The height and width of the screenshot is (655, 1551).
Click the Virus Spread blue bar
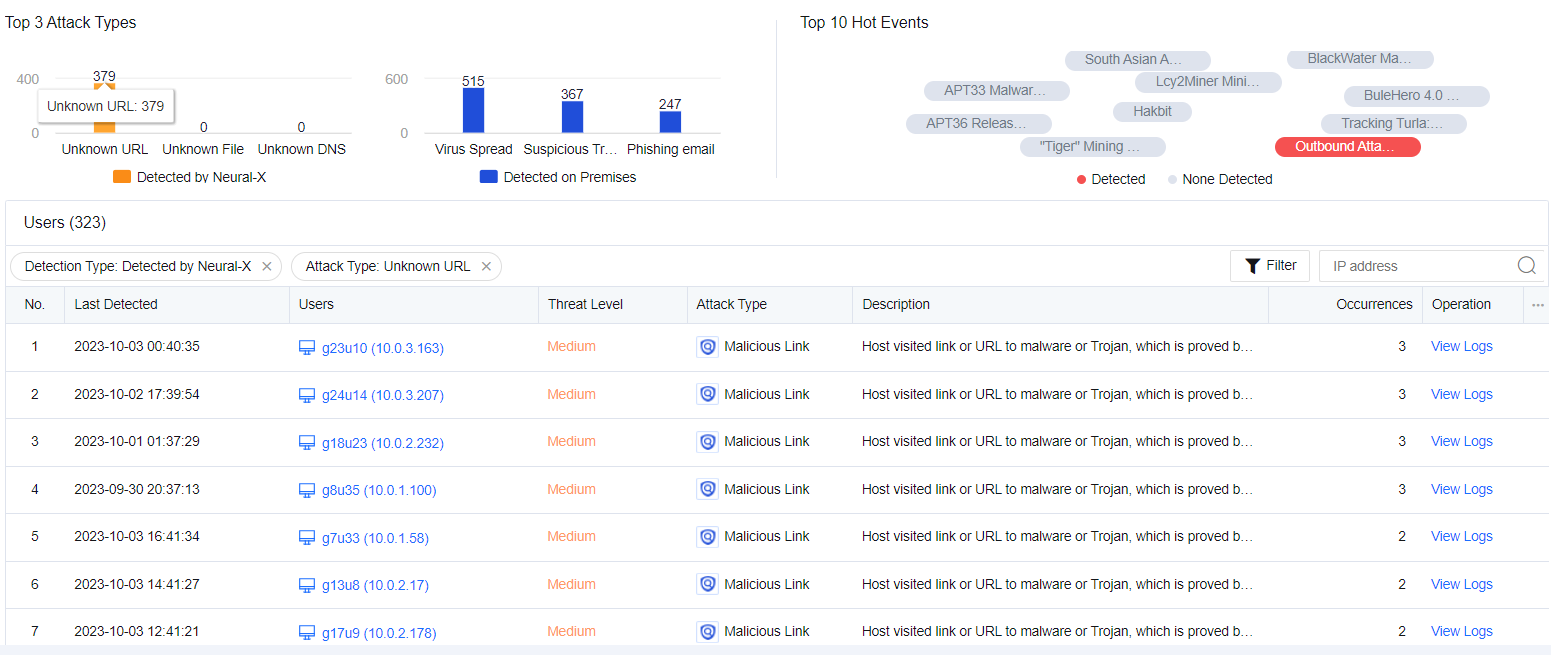[x=473, y=110]
